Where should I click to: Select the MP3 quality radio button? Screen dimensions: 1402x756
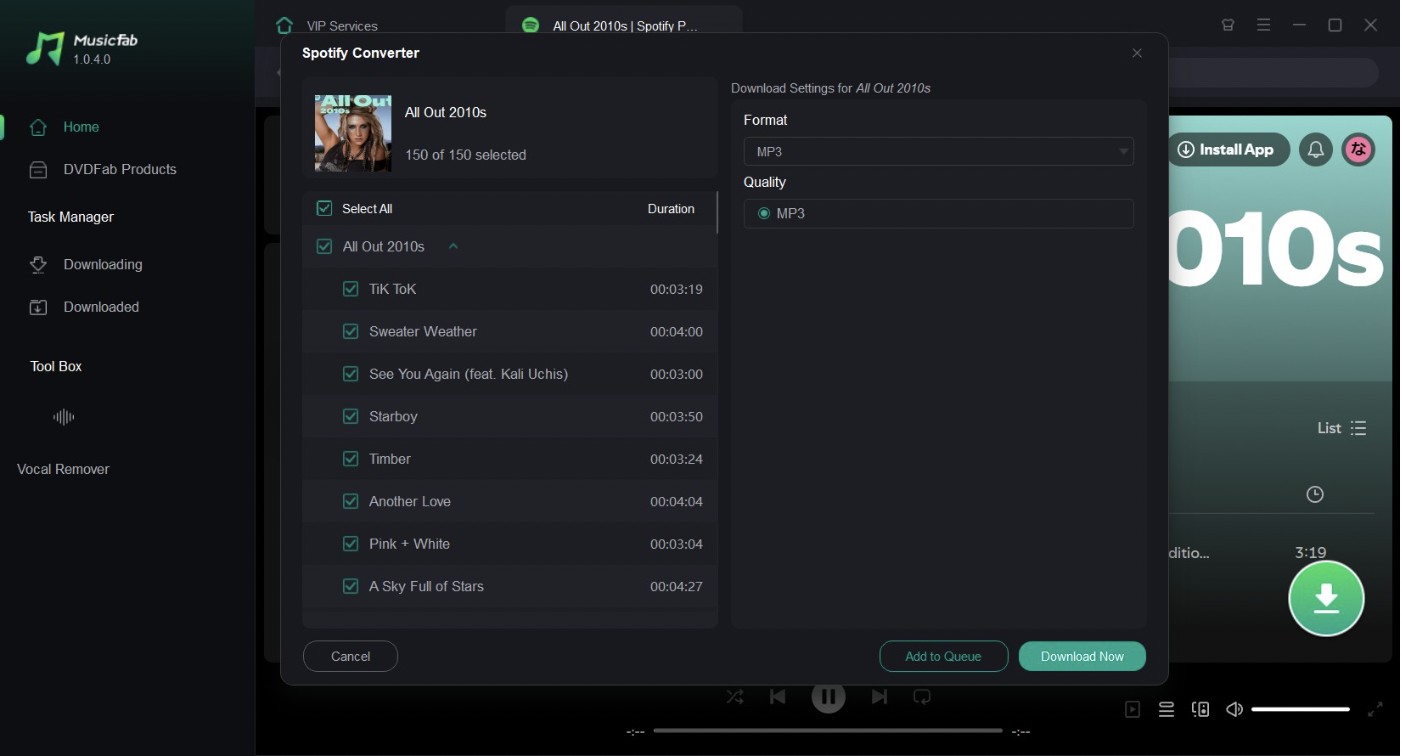coord(764,213)
